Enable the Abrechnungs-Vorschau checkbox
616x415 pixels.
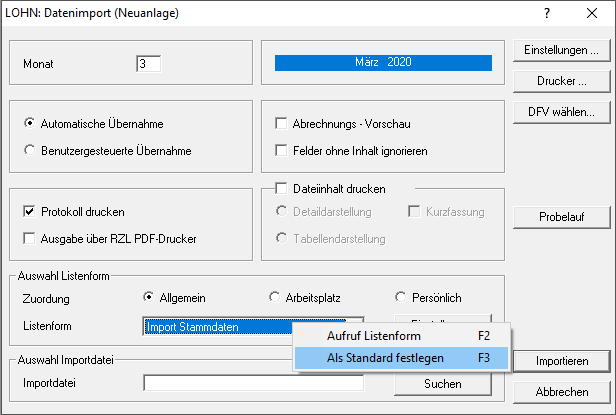(x=282, y=124)
